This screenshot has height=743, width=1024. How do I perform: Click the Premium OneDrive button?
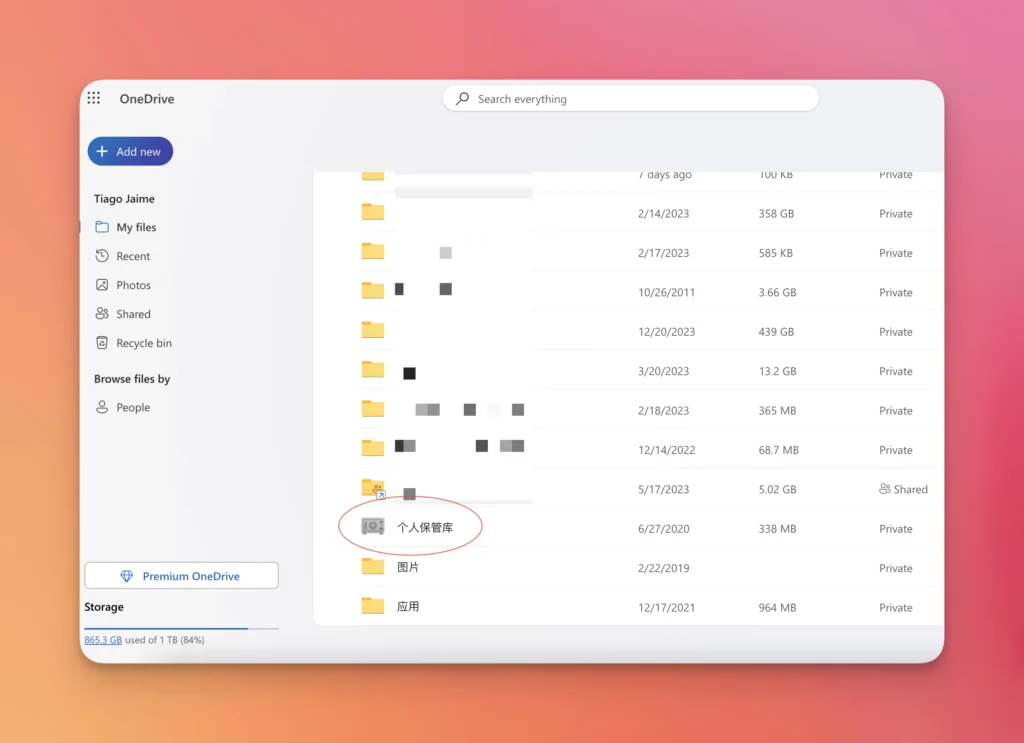(182, 576)
